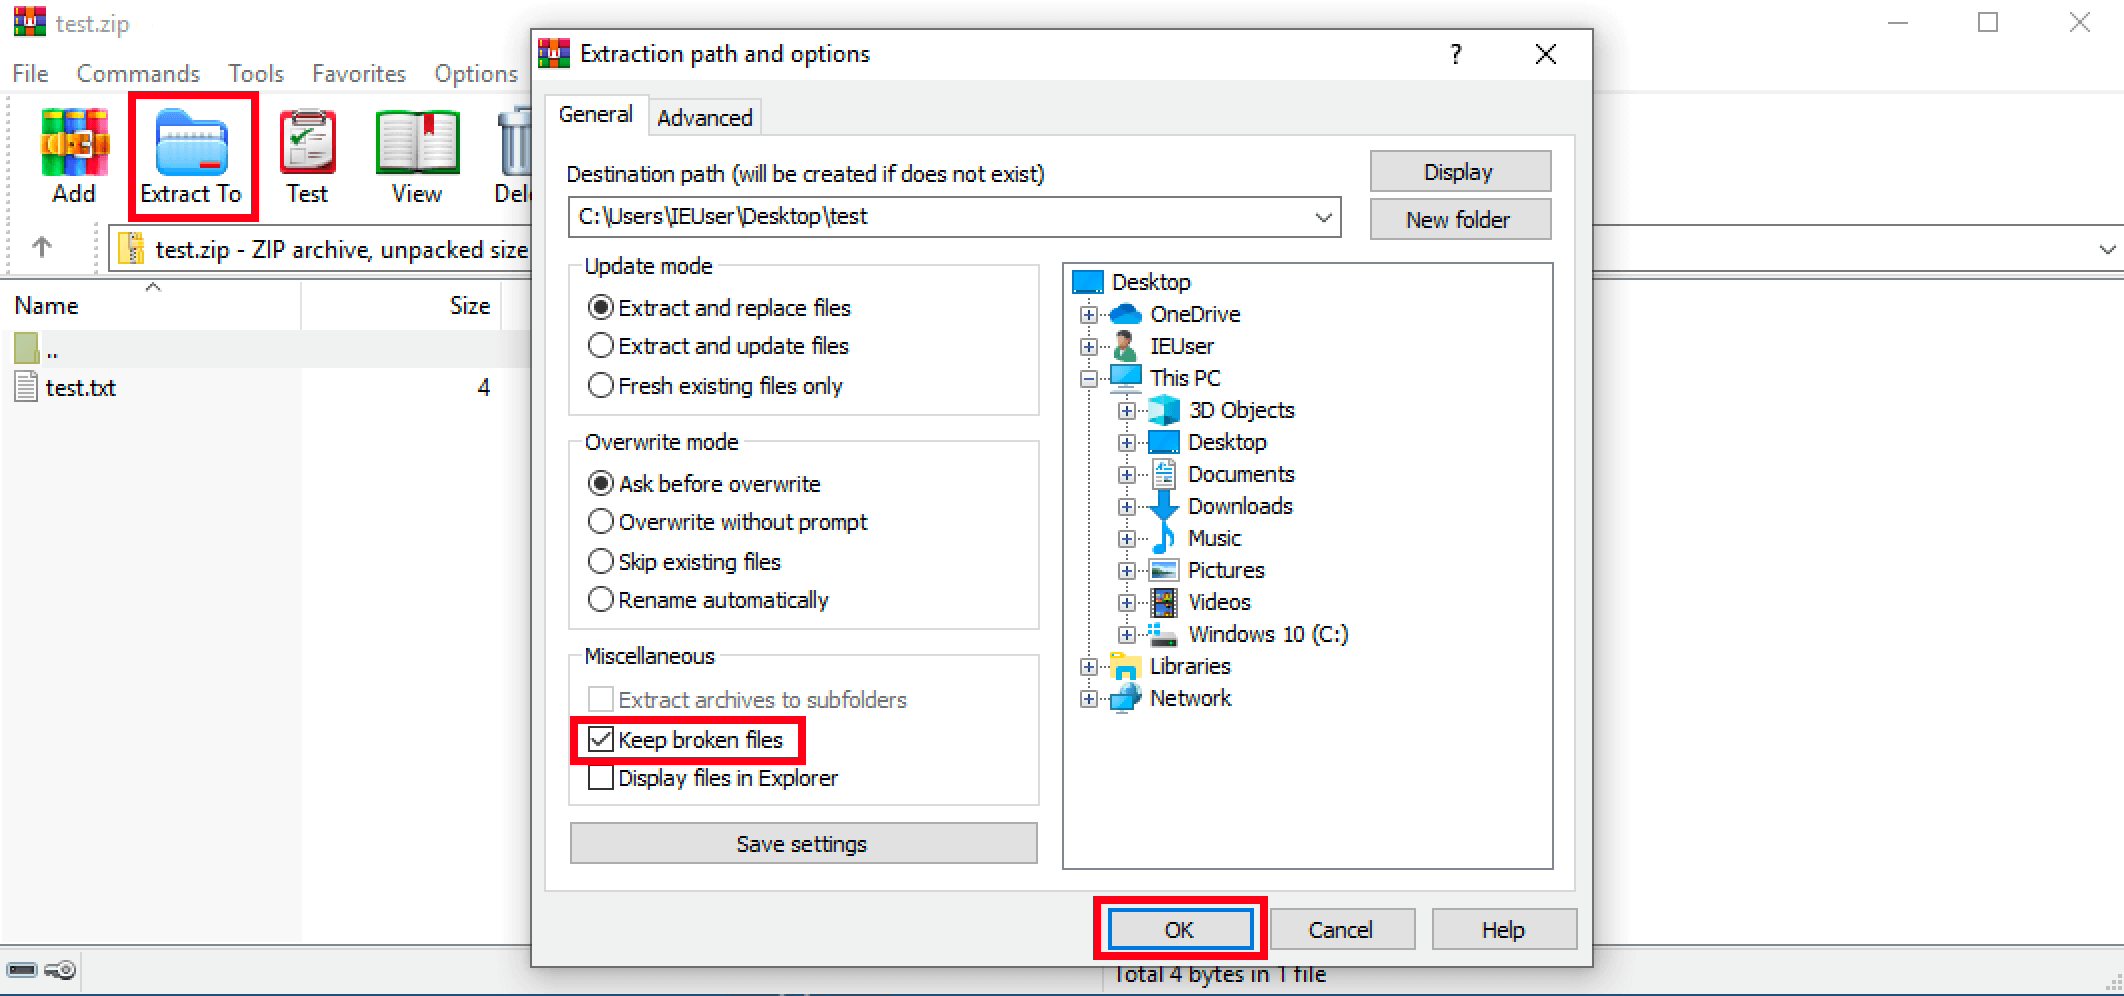Open the Commands menu
Viewport: 2124px width, 996px height.
[x=138, y=74]
